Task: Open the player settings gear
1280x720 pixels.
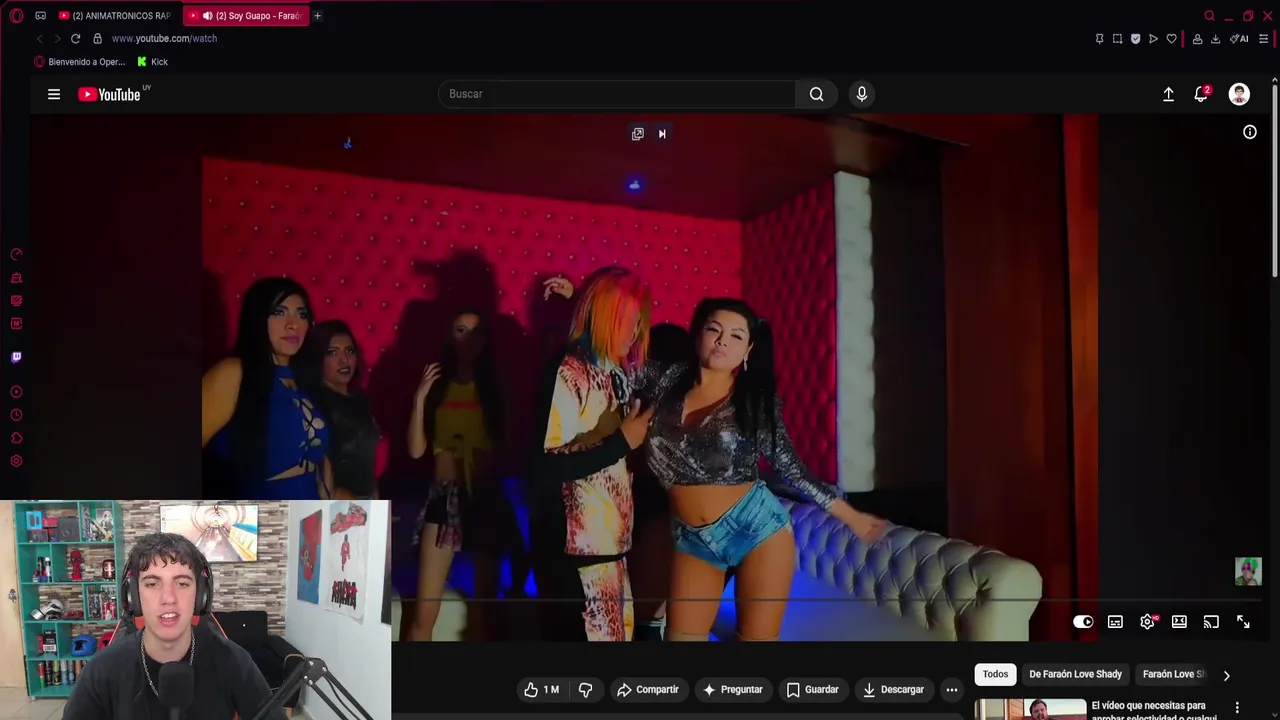Action: point(1147,622)
